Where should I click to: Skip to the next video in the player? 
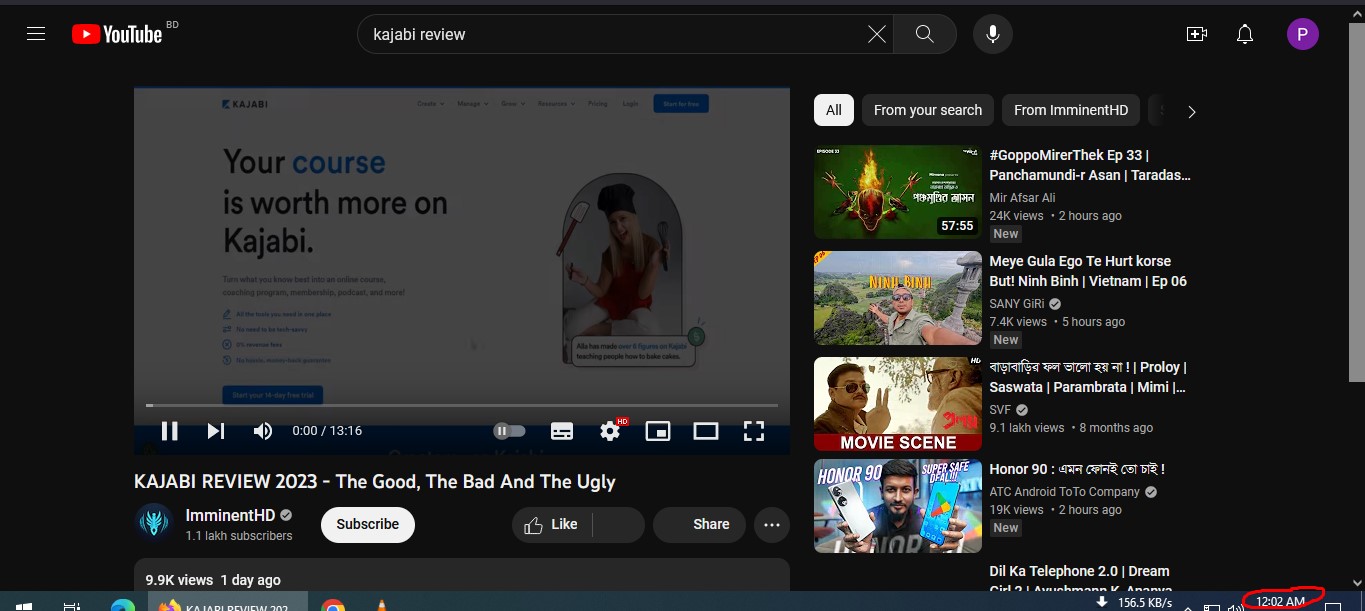click(216, 431)
